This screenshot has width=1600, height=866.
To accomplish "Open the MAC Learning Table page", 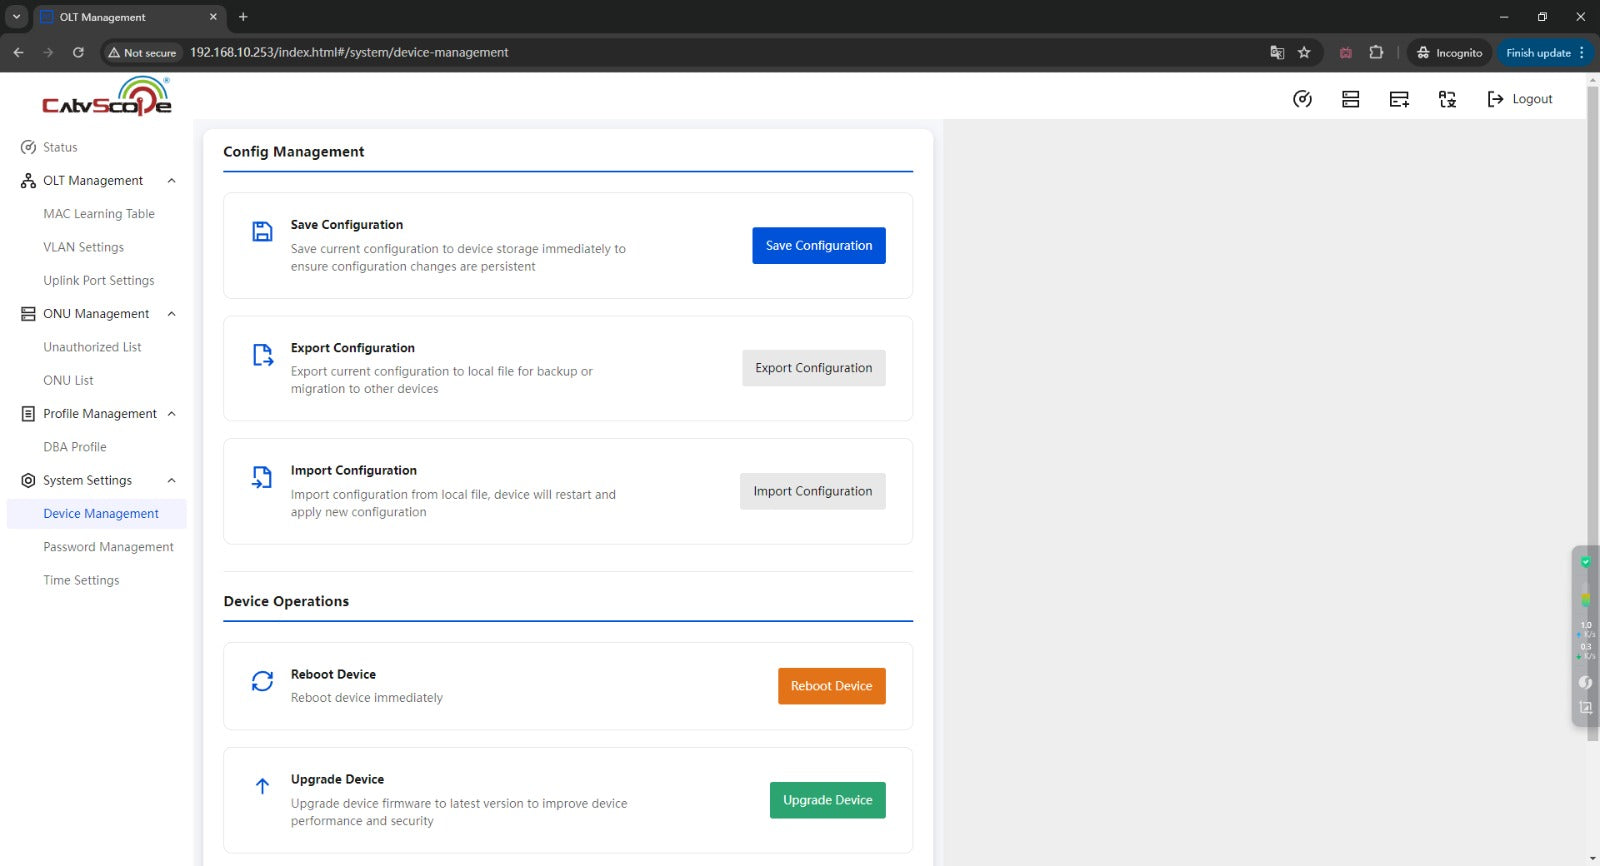I will (x=99, y=214).
